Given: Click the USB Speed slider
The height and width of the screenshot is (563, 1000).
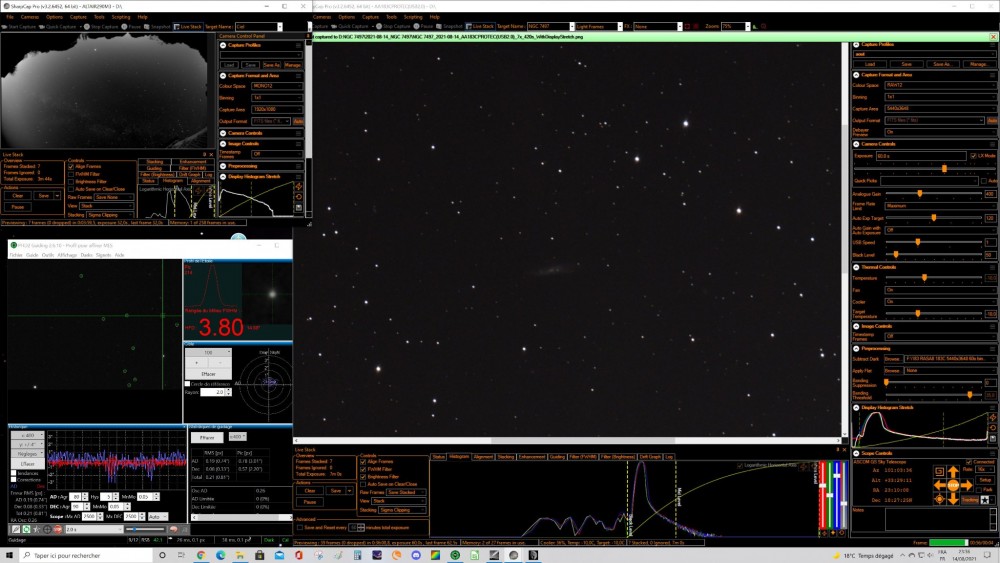Looking at the screenshot, I should point(933,242).
